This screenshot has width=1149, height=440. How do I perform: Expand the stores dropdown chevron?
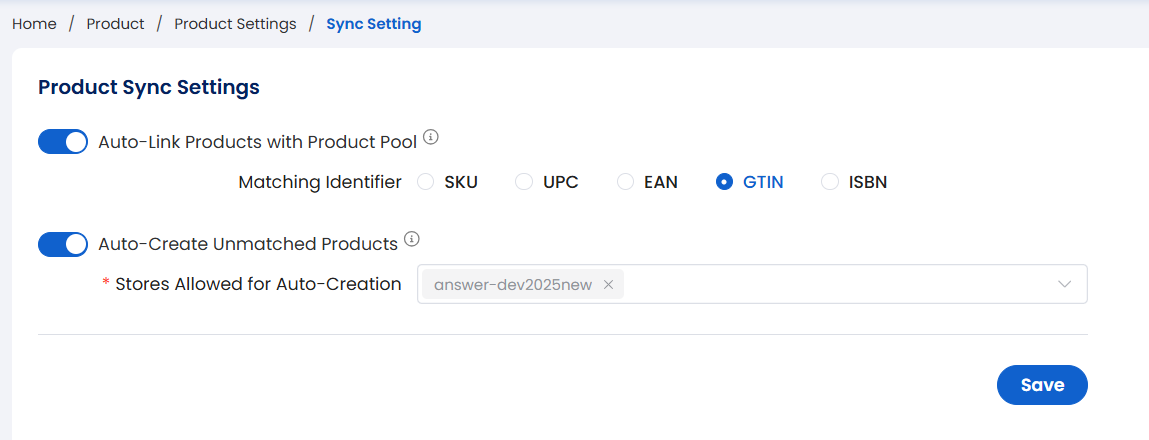point(1064,285)
